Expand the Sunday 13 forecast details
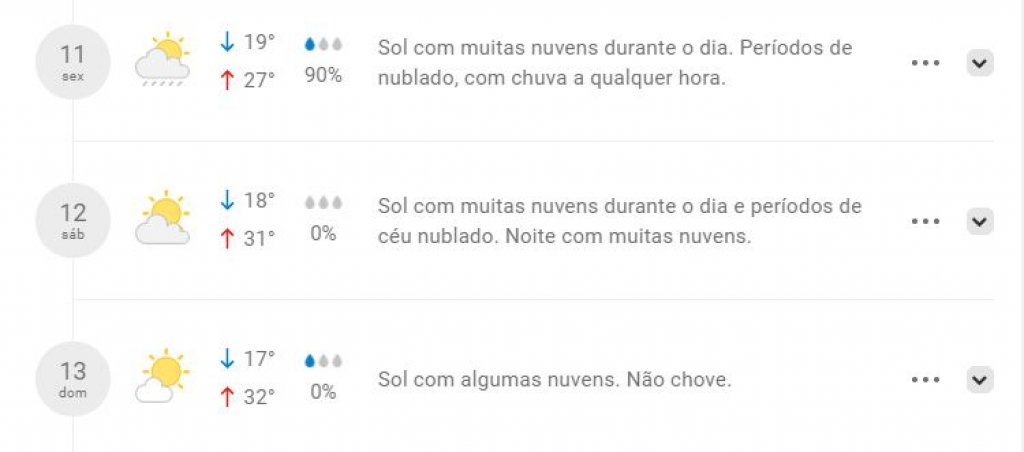This screenshot has width=1024, height=452. tap(980, 379)
